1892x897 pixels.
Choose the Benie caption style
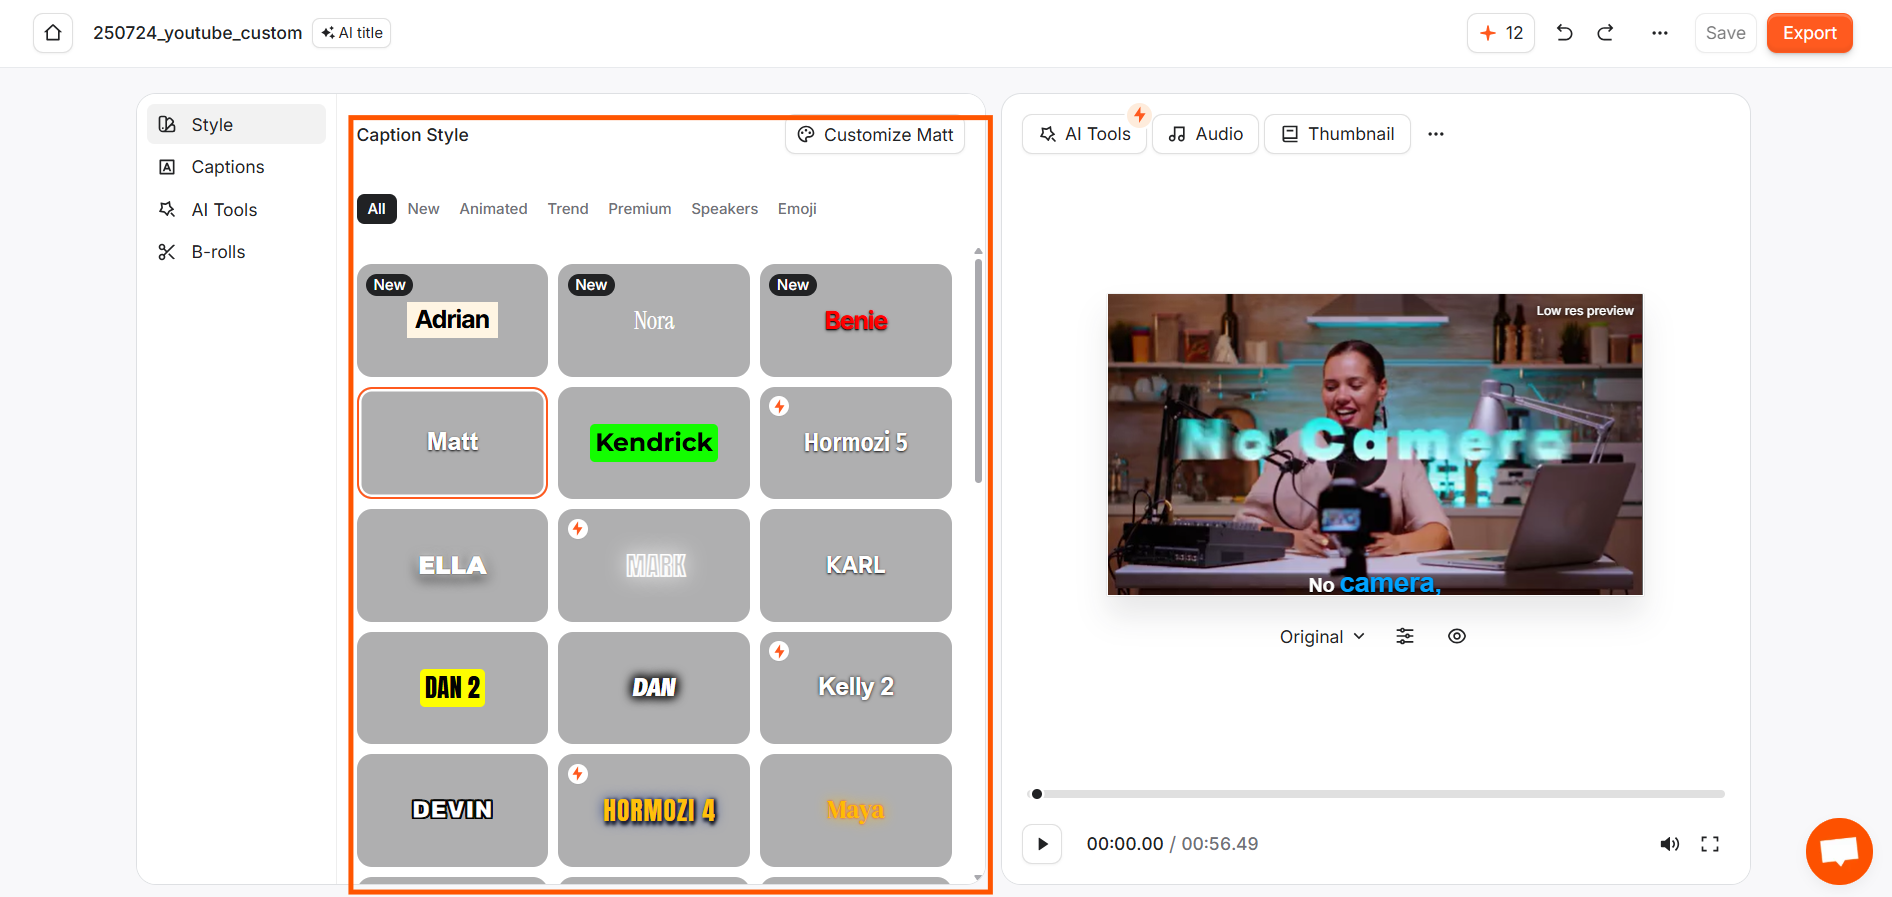pos(856,320)
